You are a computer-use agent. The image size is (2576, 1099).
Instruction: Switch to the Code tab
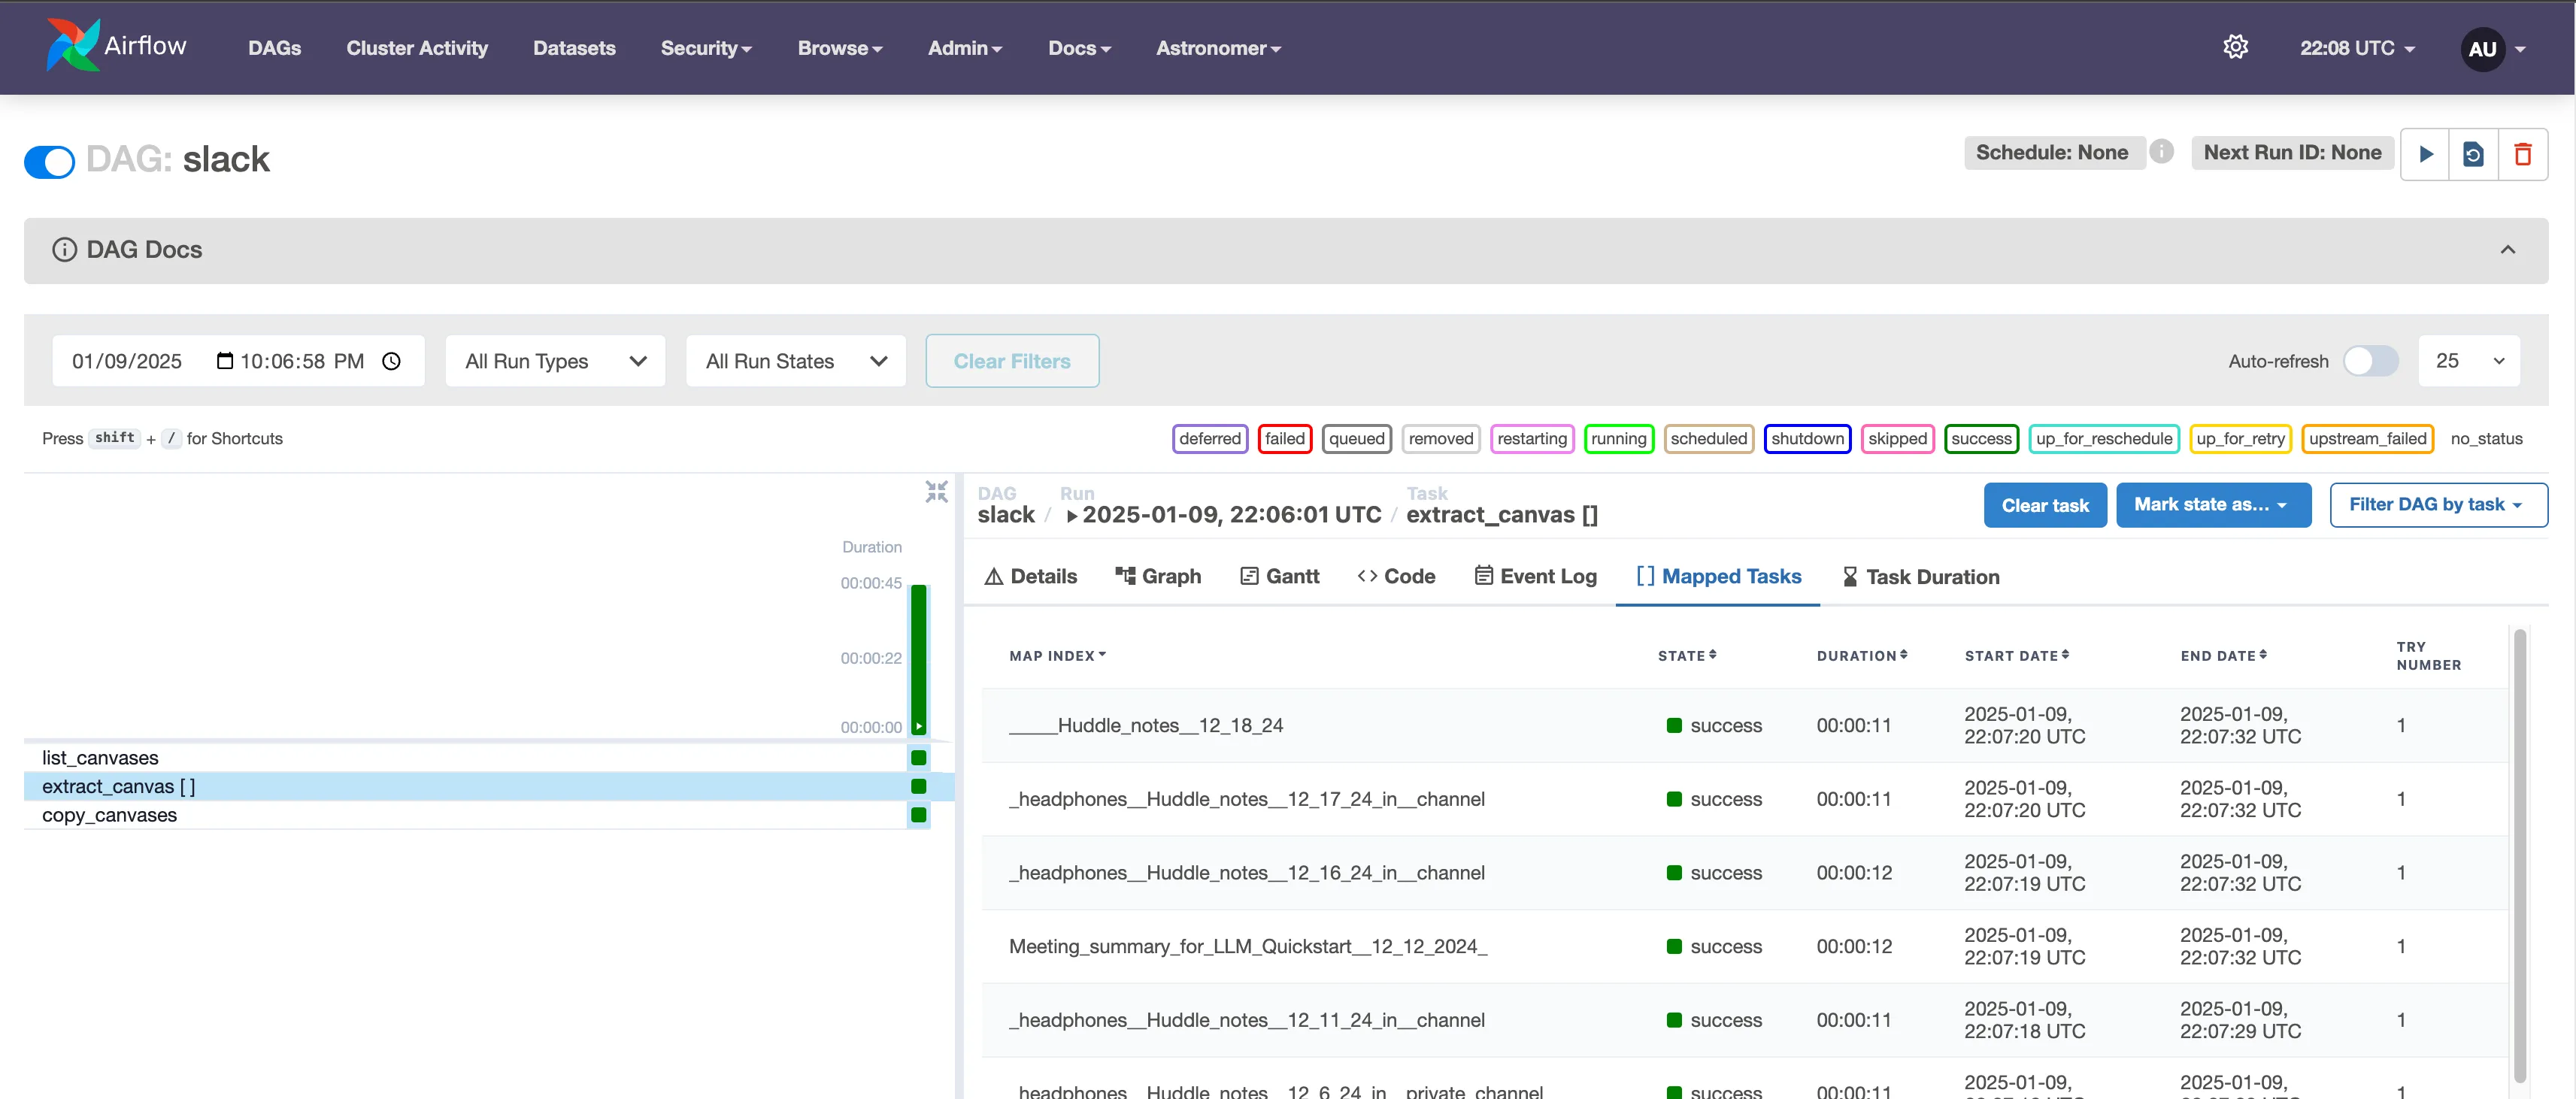pyautogui.click(x=1396, y=577)
